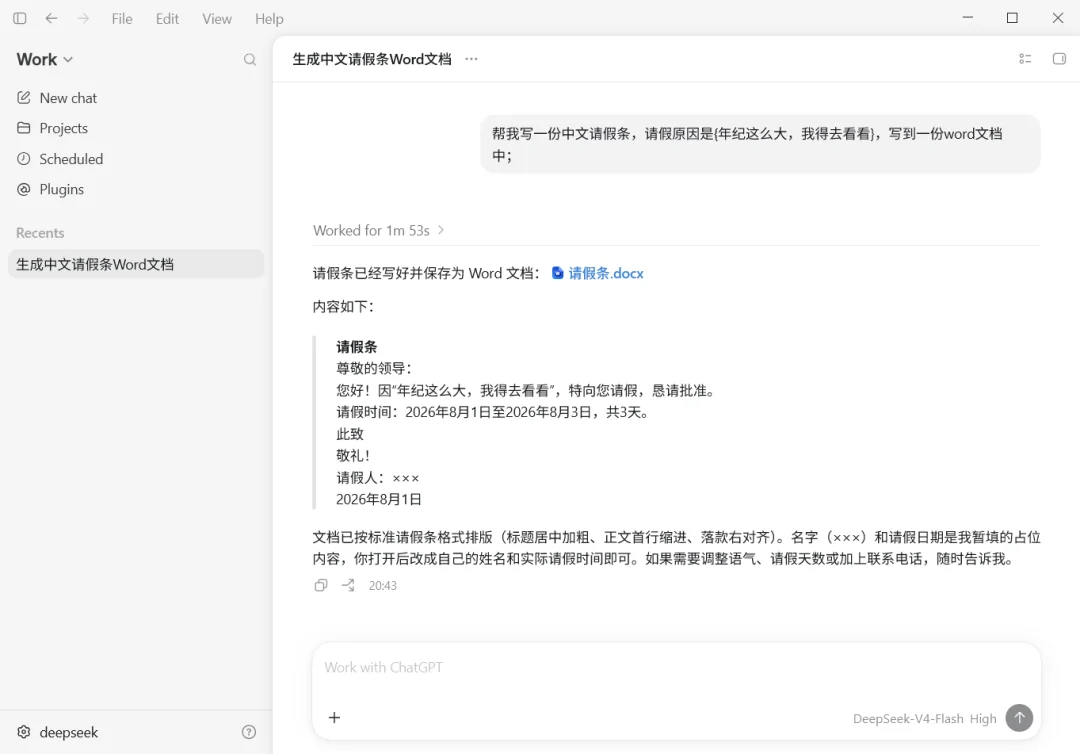Click the help question mark icon
Screen dimensions: 1080x754
(x=249, y=733)
